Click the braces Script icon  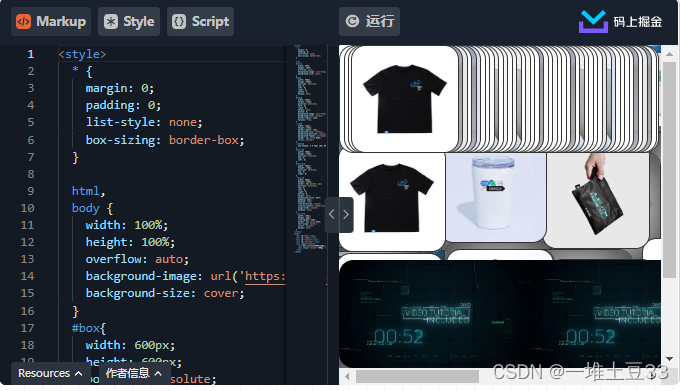click(179, 21)
